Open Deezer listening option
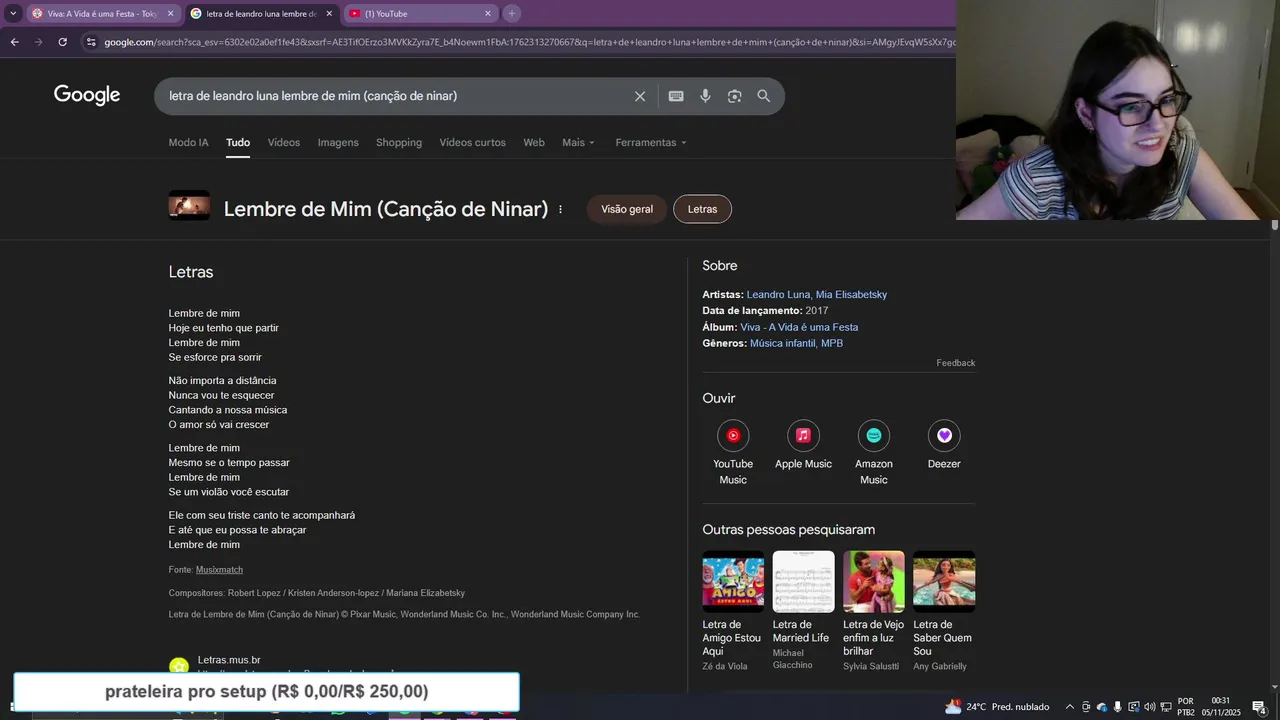The image size is (1280, 720). point(944,446)
